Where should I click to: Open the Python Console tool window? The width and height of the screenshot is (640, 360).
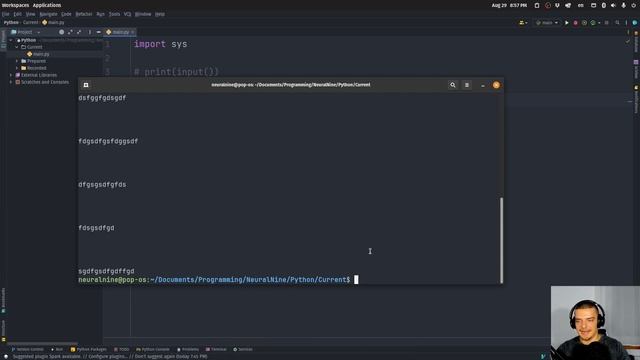pyautogui.click(x=153, y=349)
